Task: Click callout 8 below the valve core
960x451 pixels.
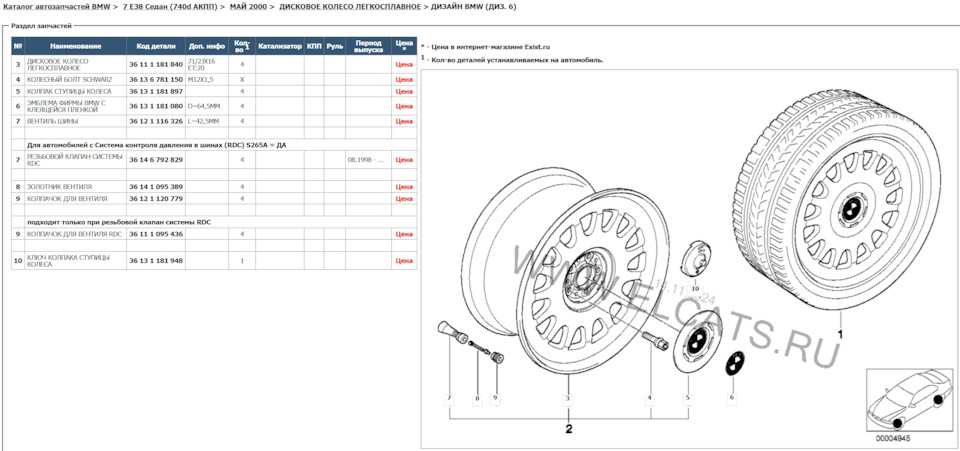Action: [x=477, y=399]
